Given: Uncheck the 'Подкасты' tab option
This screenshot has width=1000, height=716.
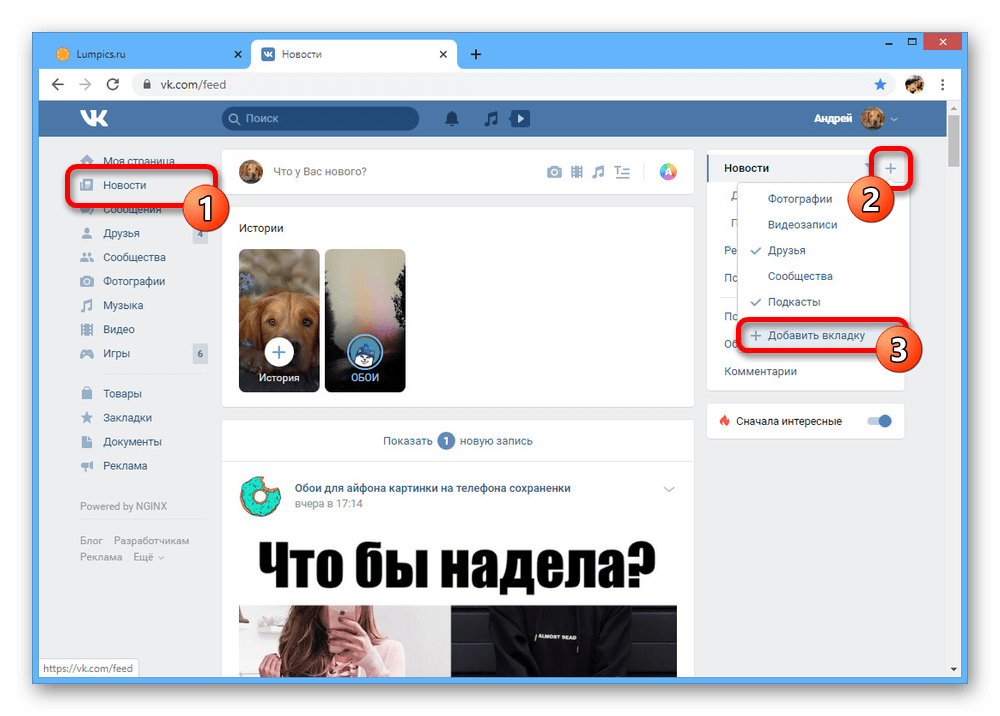Looking at the screenshot, I should pos(793,302).
